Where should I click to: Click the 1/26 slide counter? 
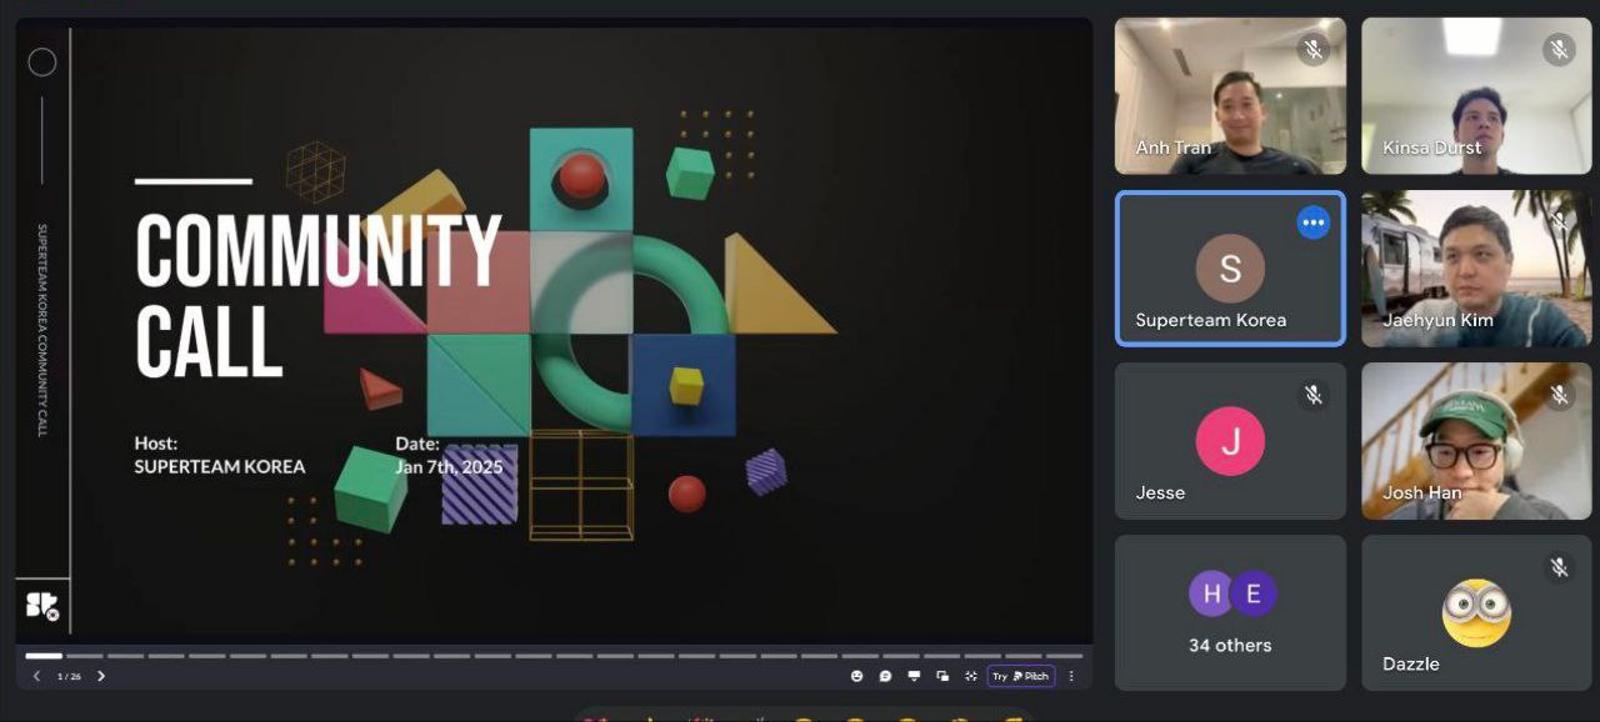pyautogui.click(x=69, y=677)
